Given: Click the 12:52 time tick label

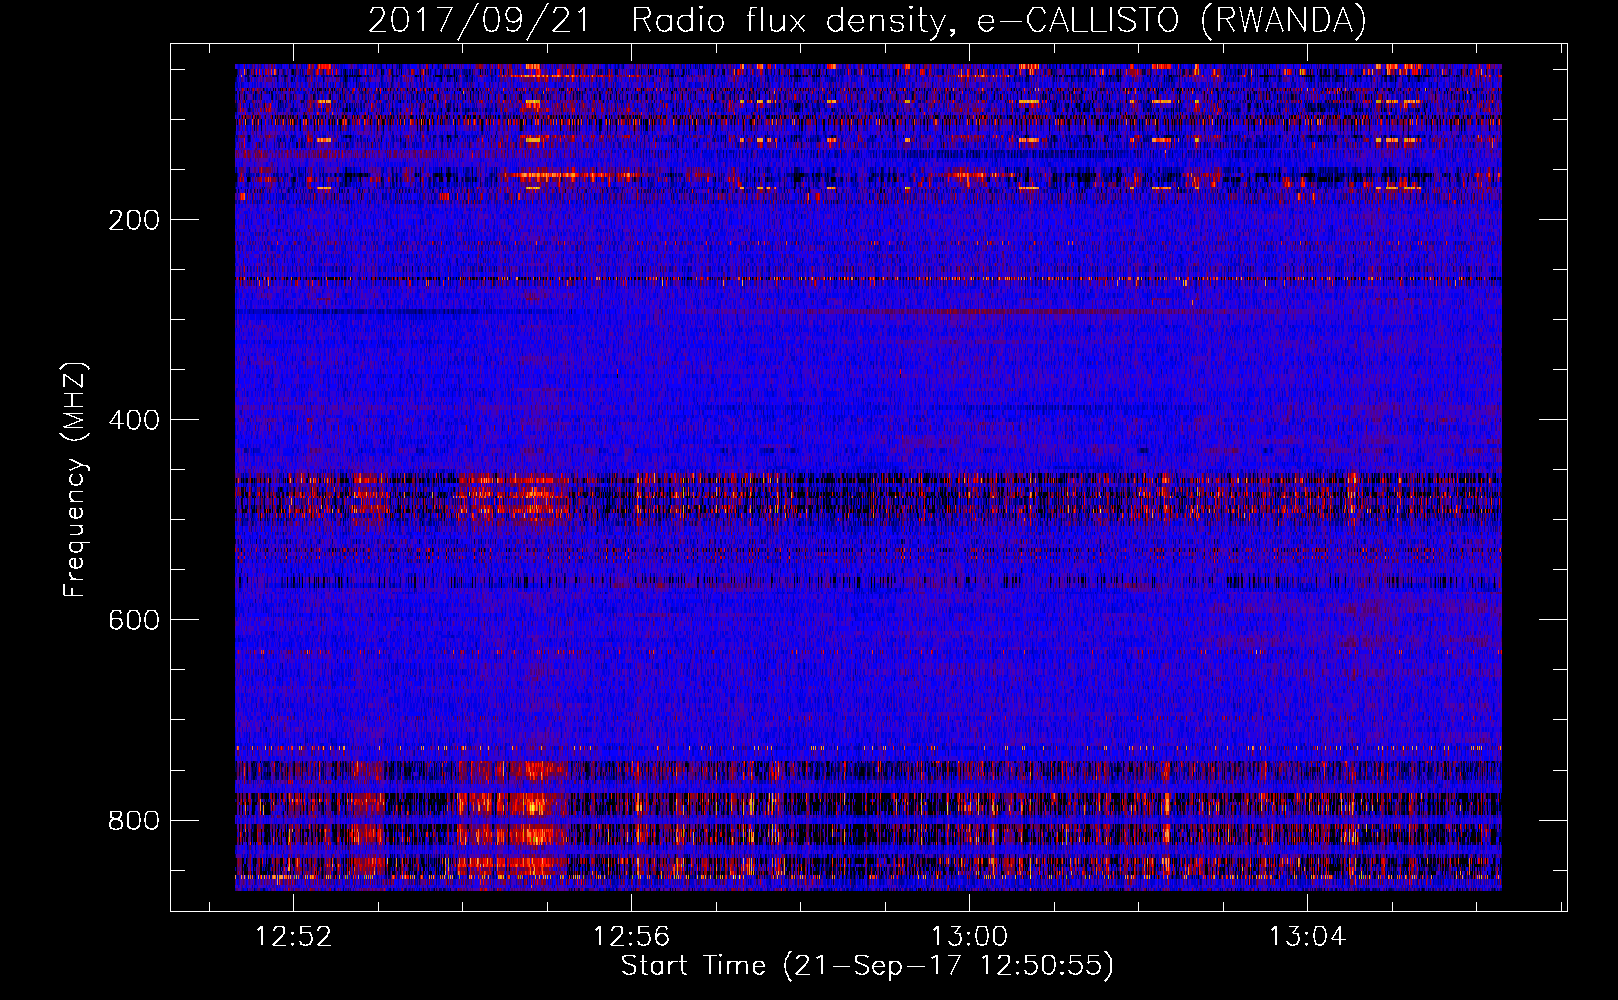Looking at the screenshot, I should coord(293,937).
